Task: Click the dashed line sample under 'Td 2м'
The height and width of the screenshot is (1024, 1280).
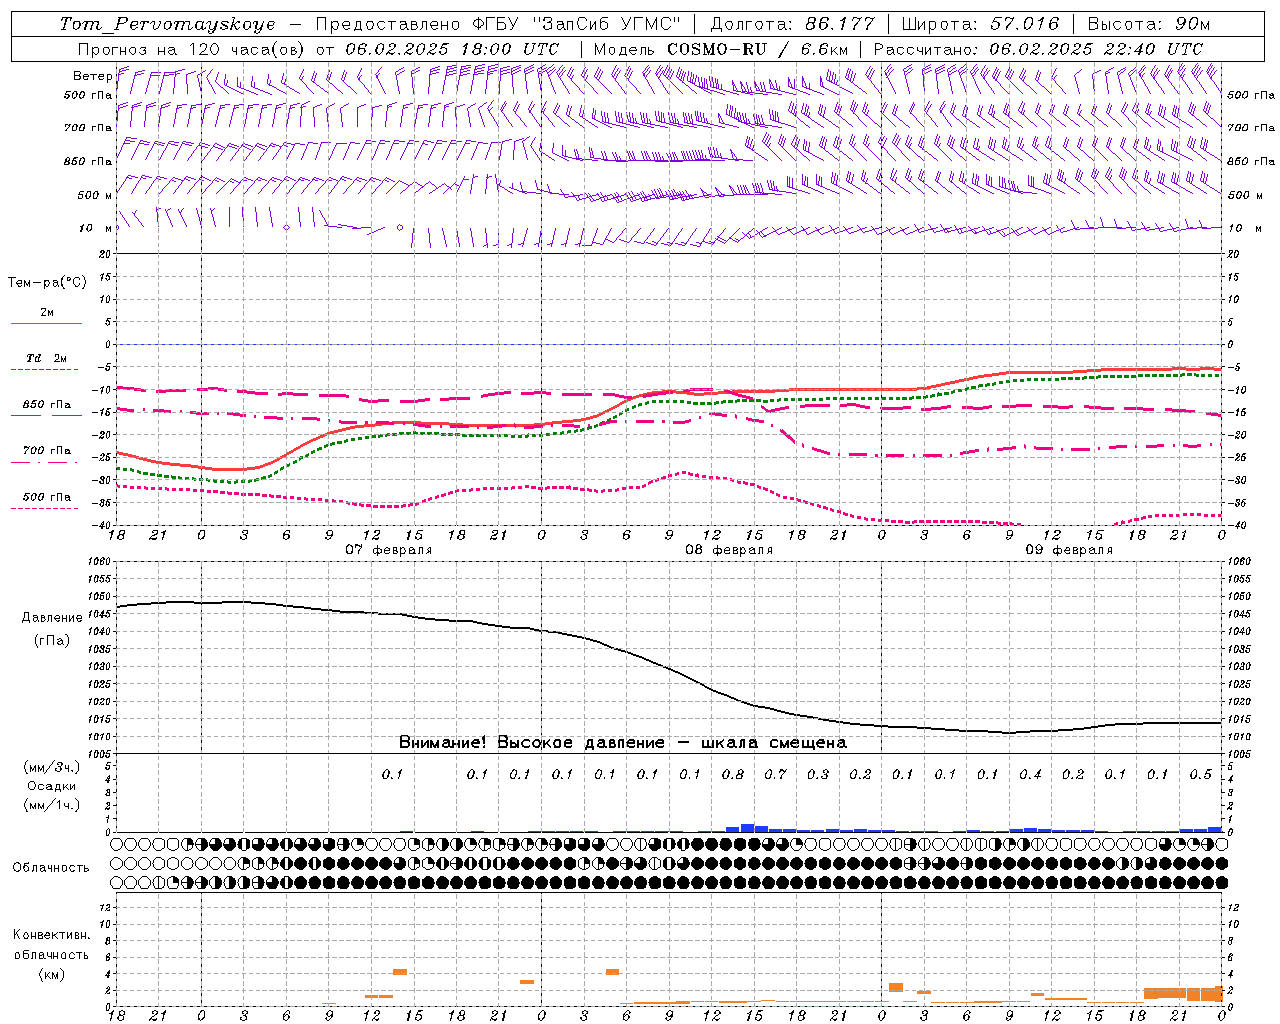Action: coord(45,370)
